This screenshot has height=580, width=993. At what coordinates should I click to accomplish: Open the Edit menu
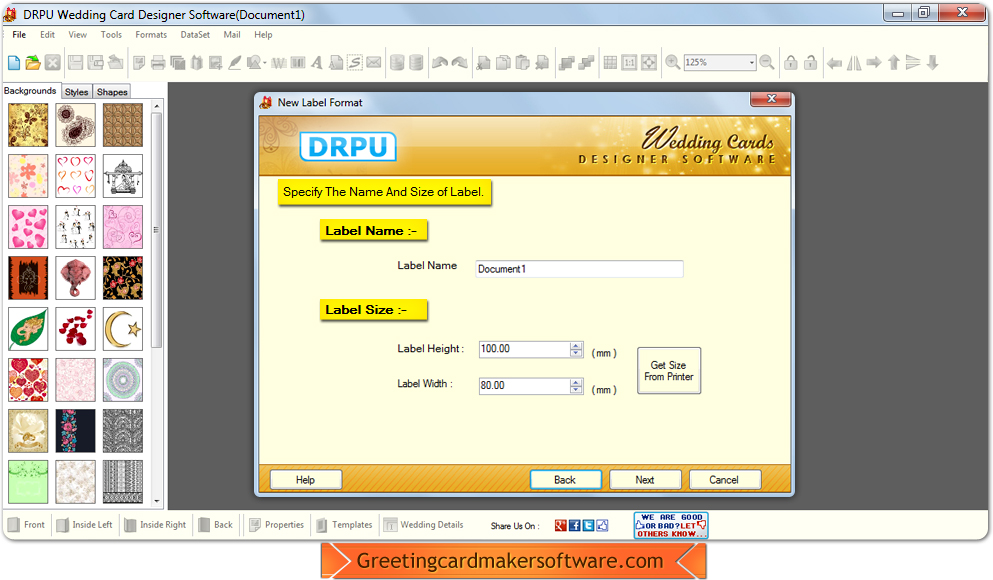click(47, 35)
